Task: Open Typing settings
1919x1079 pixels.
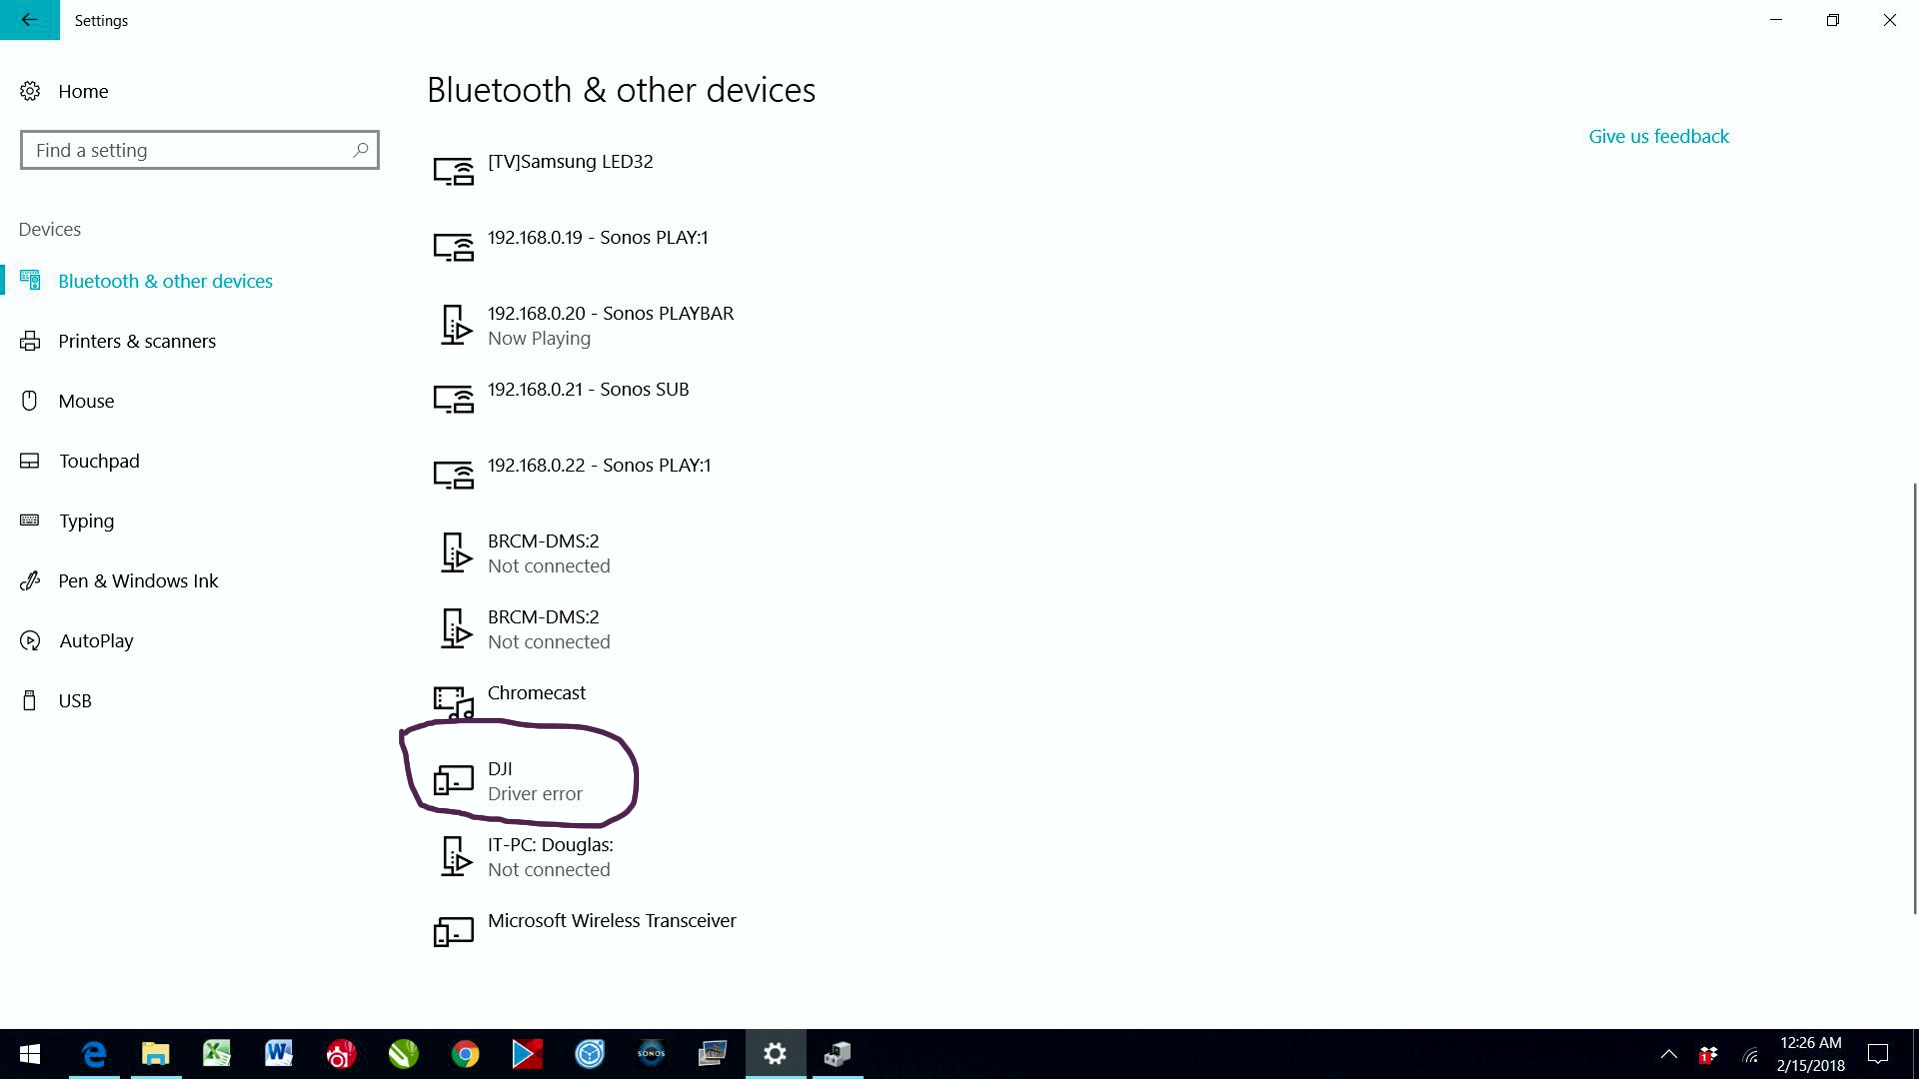Action: [x=86, y=521]
